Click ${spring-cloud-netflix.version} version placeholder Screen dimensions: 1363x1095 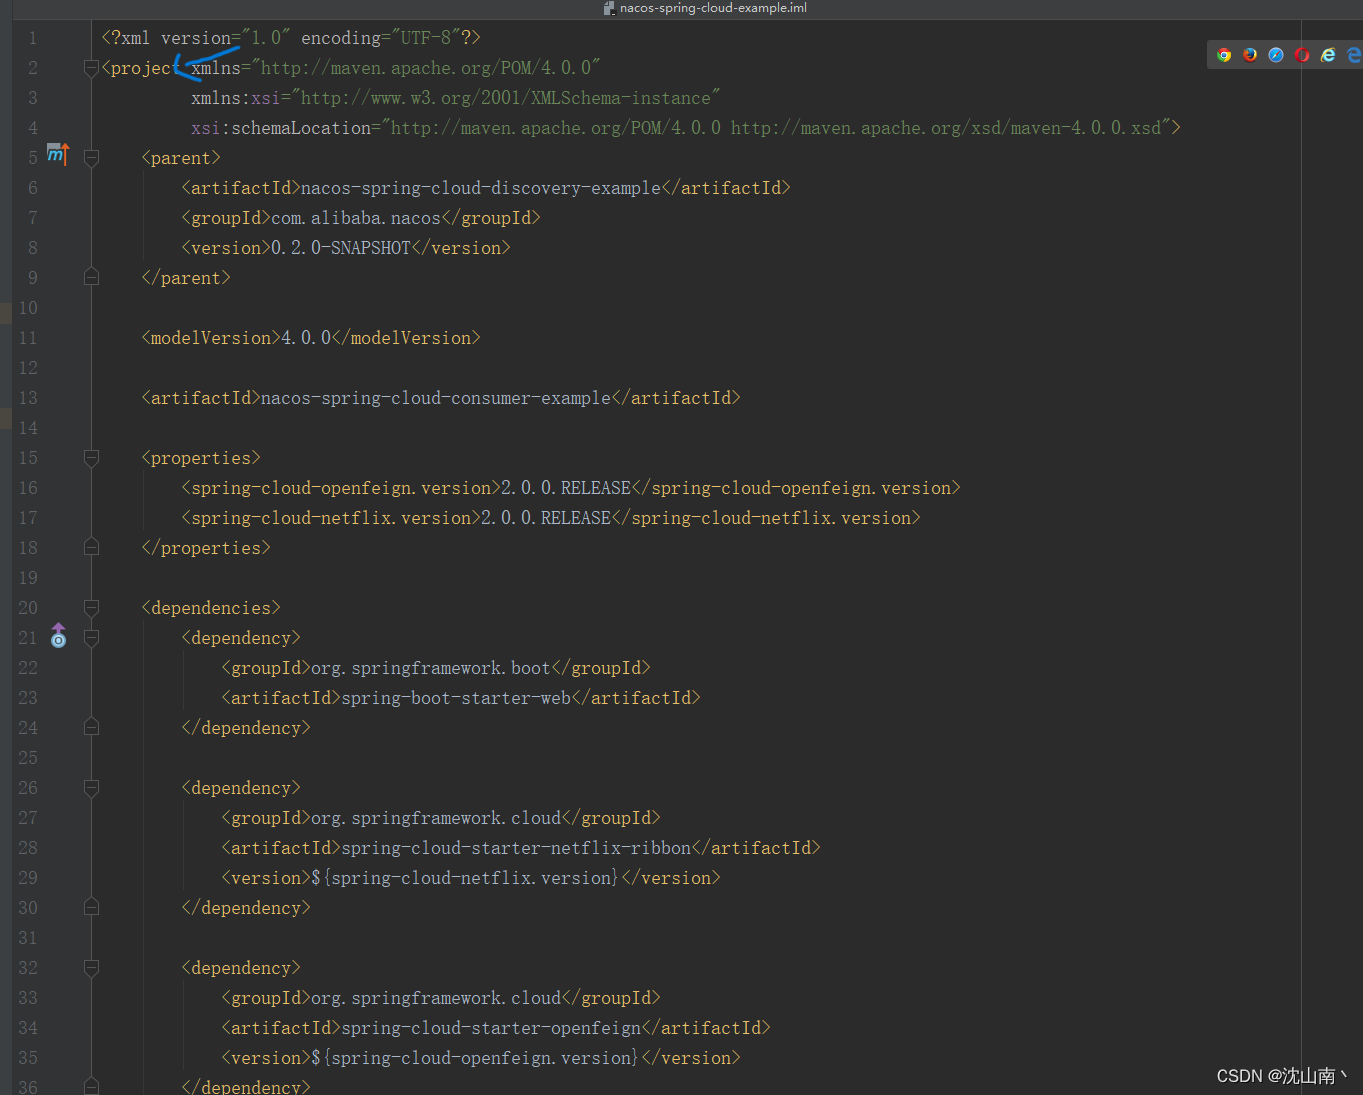(x=466, y=878)
